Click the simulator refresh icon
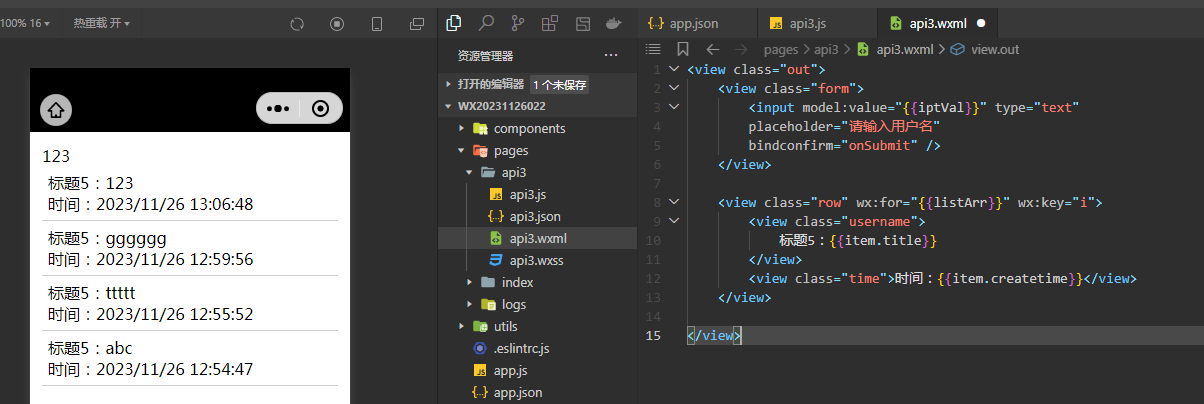Screen dimensions: 1204x404 pos(296,24)
